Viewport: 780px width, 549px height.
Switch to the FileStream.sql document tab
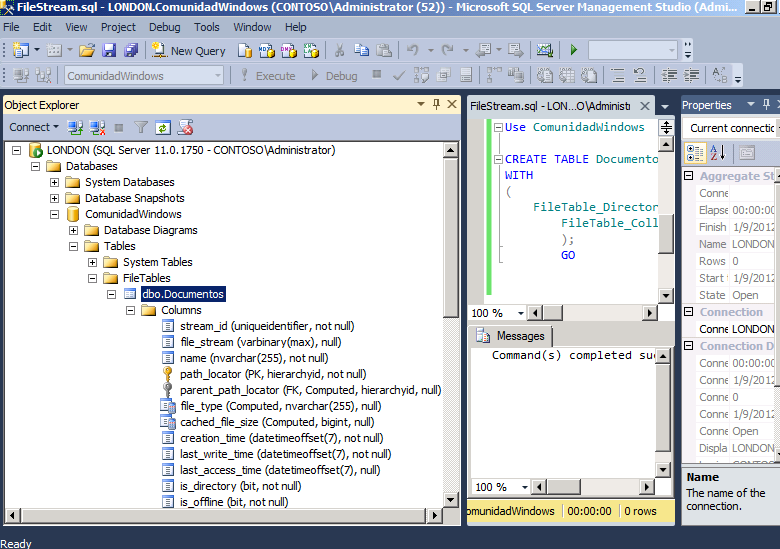tap(550, 106)
